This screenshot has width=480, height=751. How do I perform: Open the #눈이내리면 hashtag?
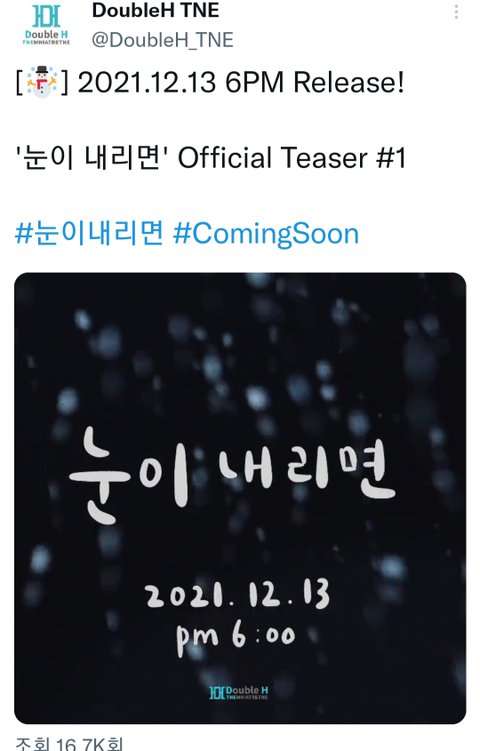pyautogui.click(x=90, y=233)
